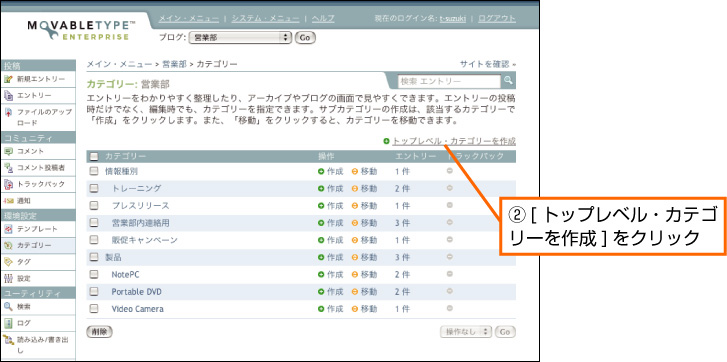Click orange 移動 icon in NotePC row
The width and height of the screenshot is (727, 362).
pos(355,274)
